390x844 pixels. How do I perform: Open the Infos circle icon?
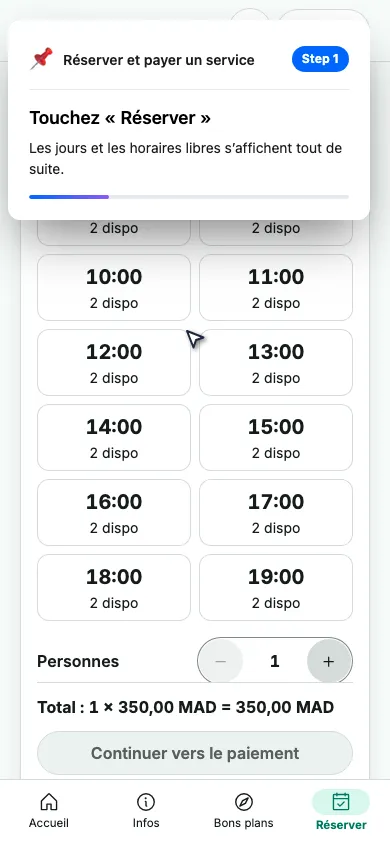click(146, 801)
